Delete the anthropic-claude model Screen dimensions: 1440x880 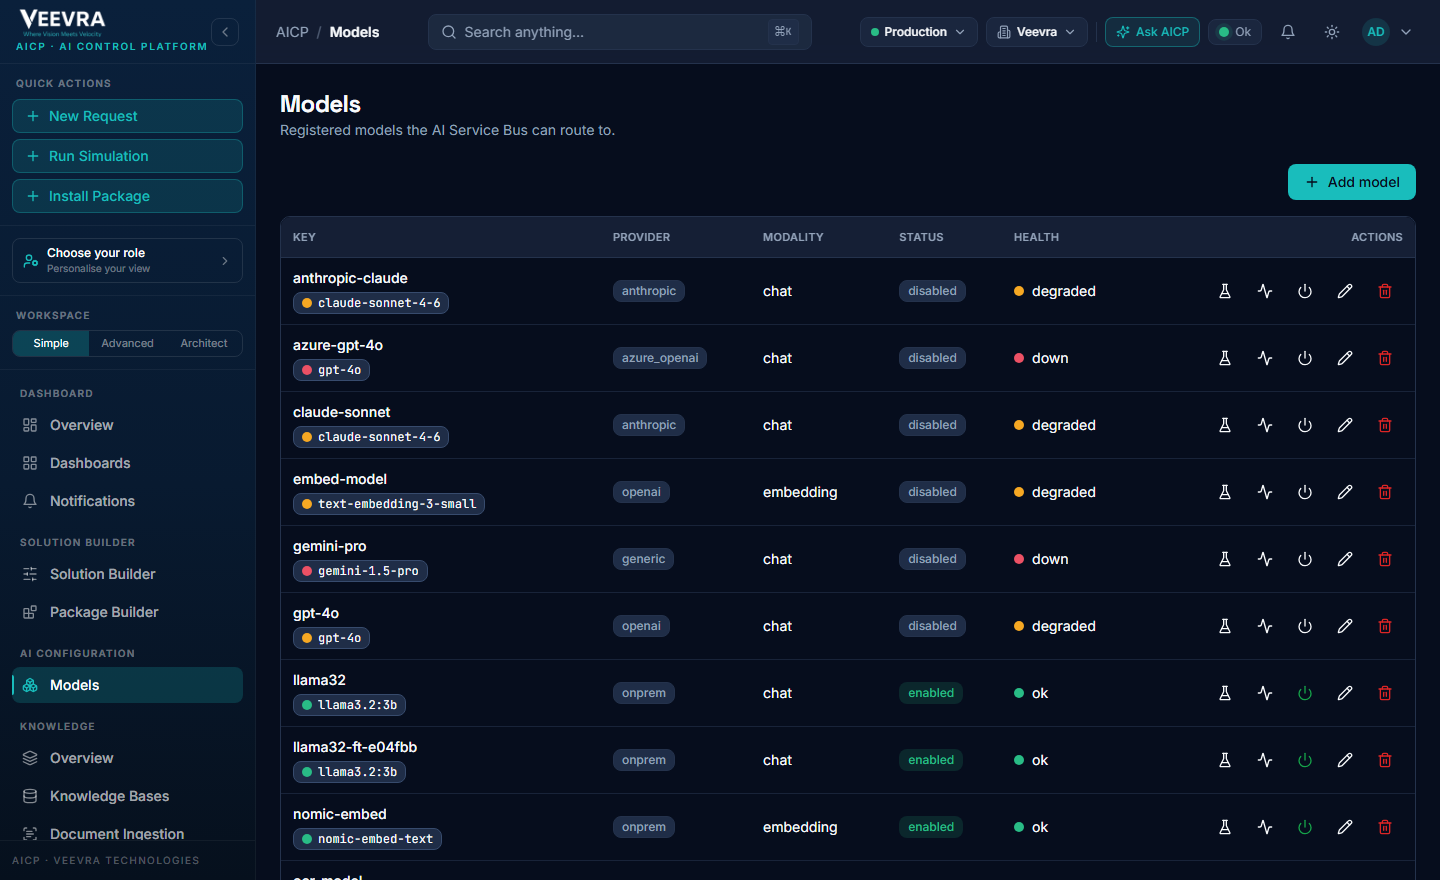click(1385, 291)
